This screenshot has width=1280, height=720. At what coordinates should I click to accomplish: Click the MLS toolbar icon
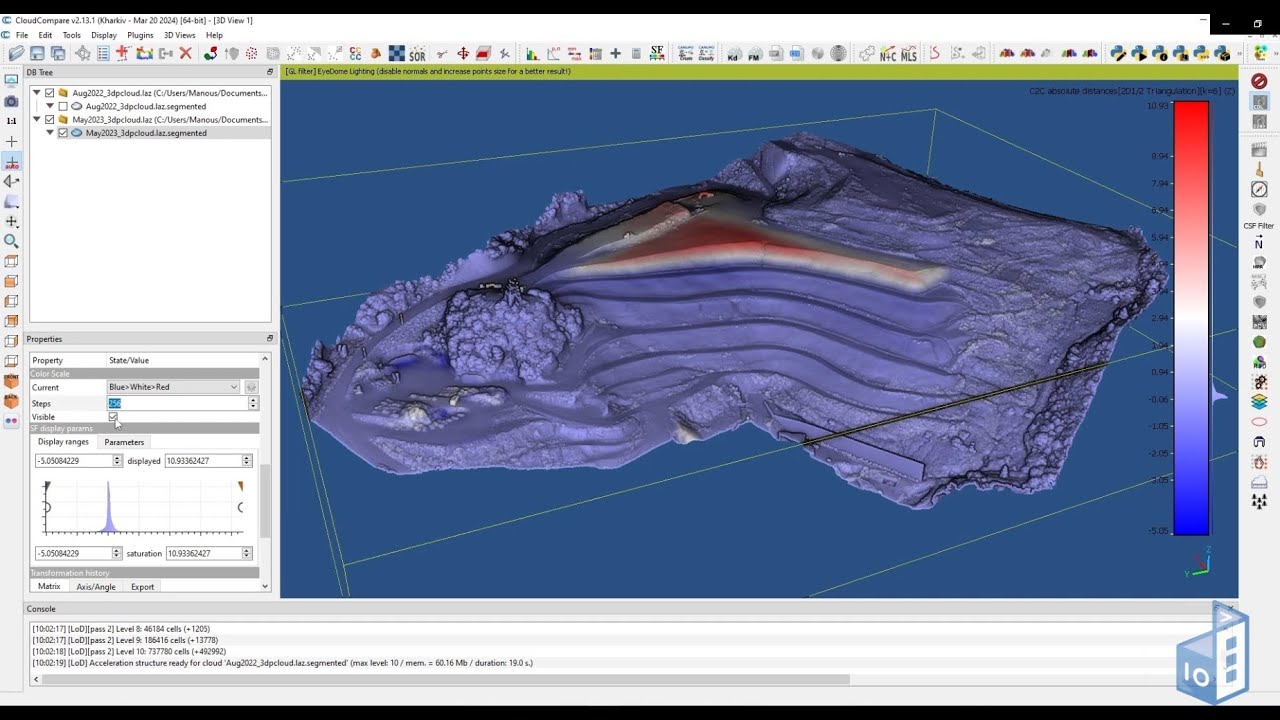[x=908, y=54]
